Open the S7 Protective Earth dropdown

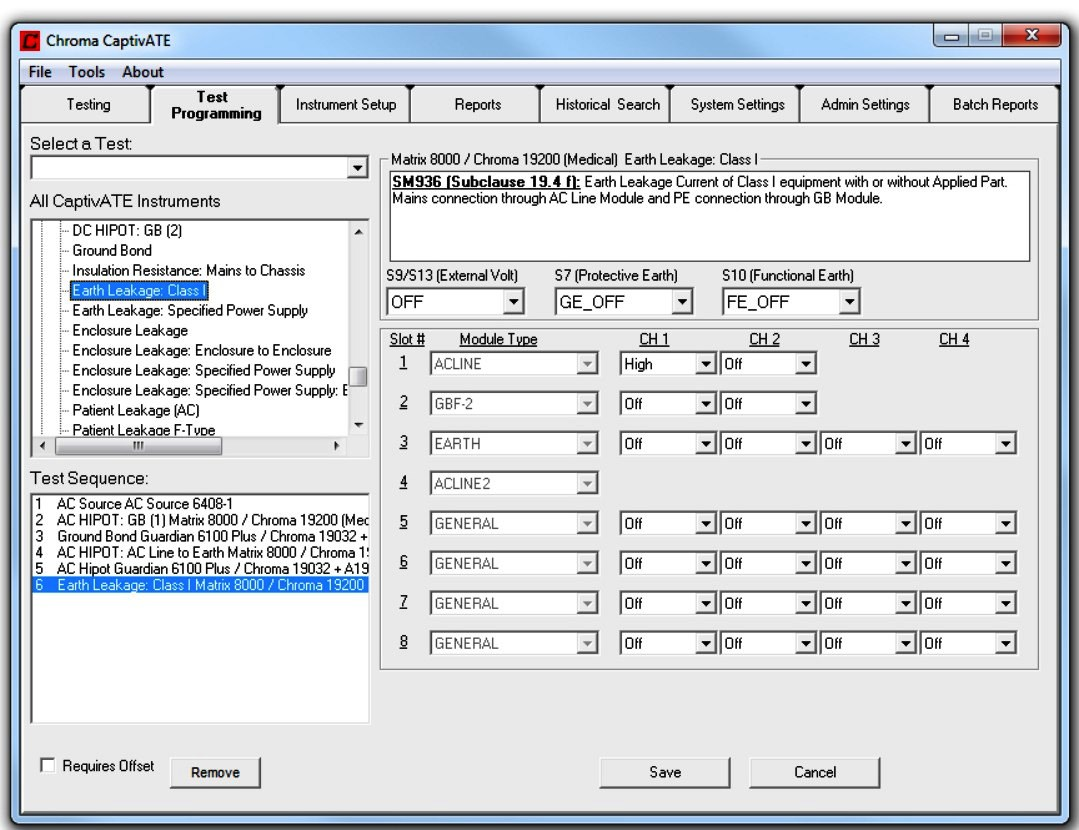tap(682, 300)
